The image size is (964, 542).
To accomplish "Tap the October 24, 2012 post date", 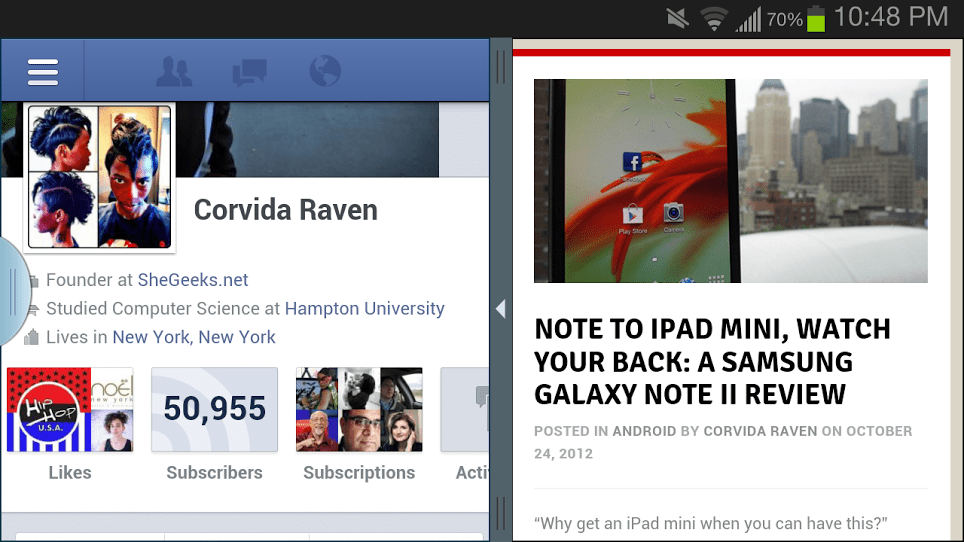I will pos(723,442).
